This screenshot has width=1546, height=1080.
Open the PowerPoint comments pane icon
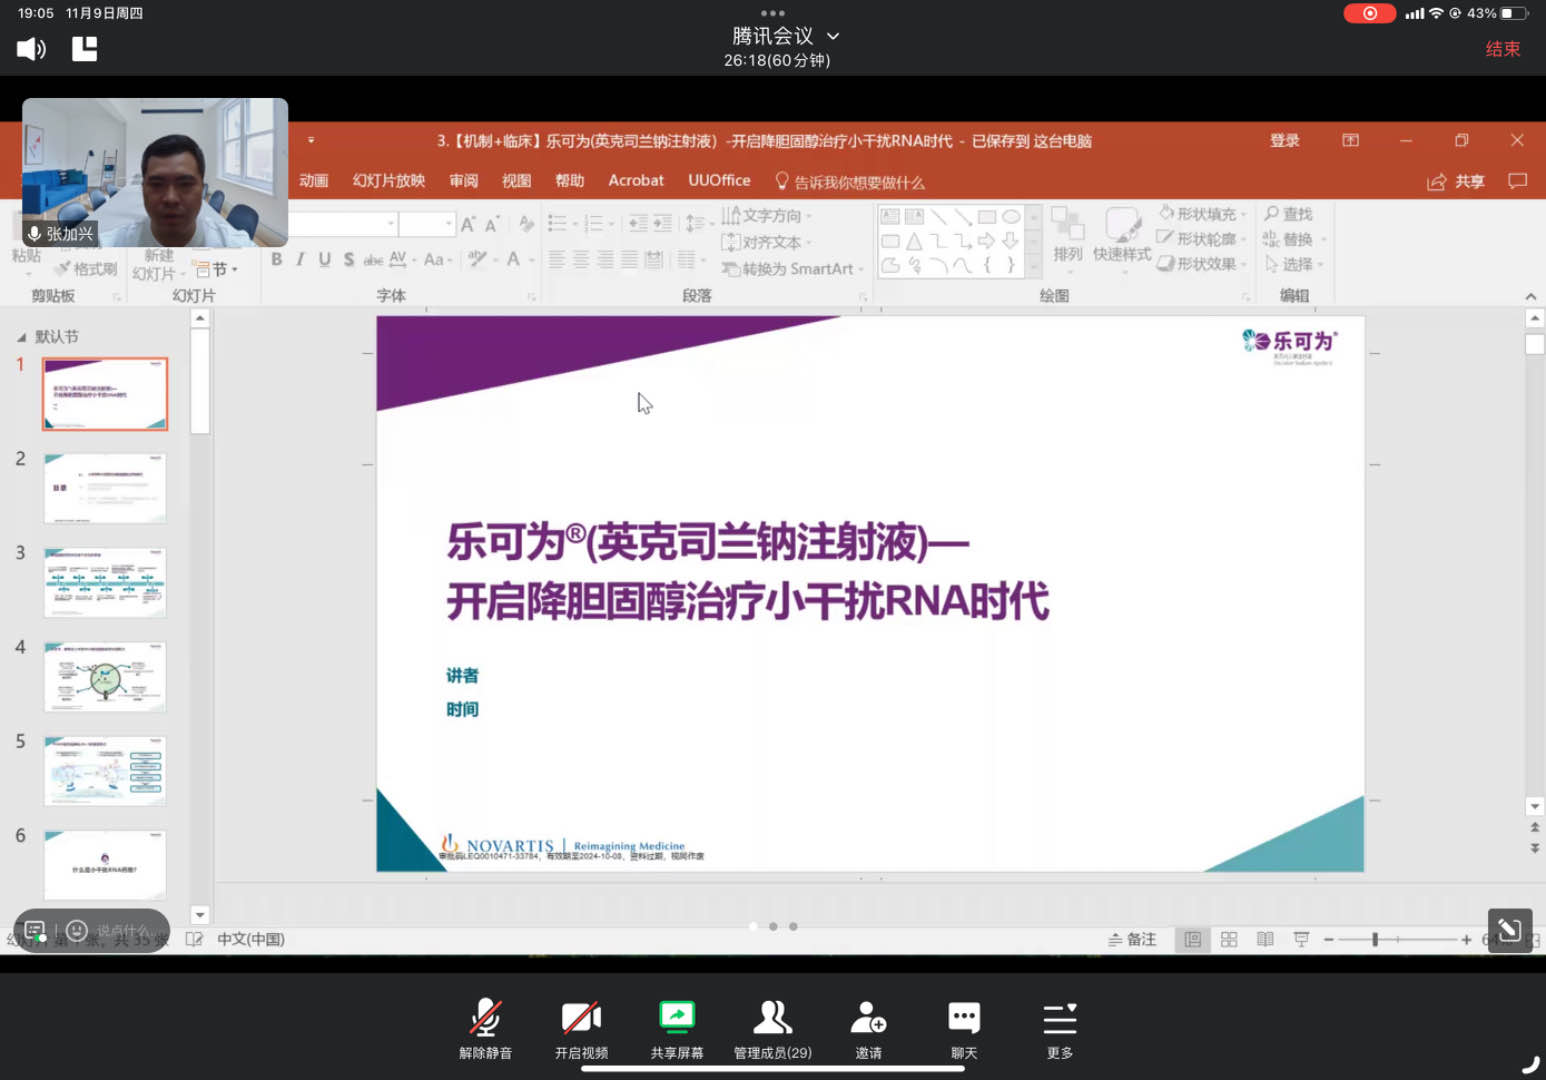point(1517,182)
